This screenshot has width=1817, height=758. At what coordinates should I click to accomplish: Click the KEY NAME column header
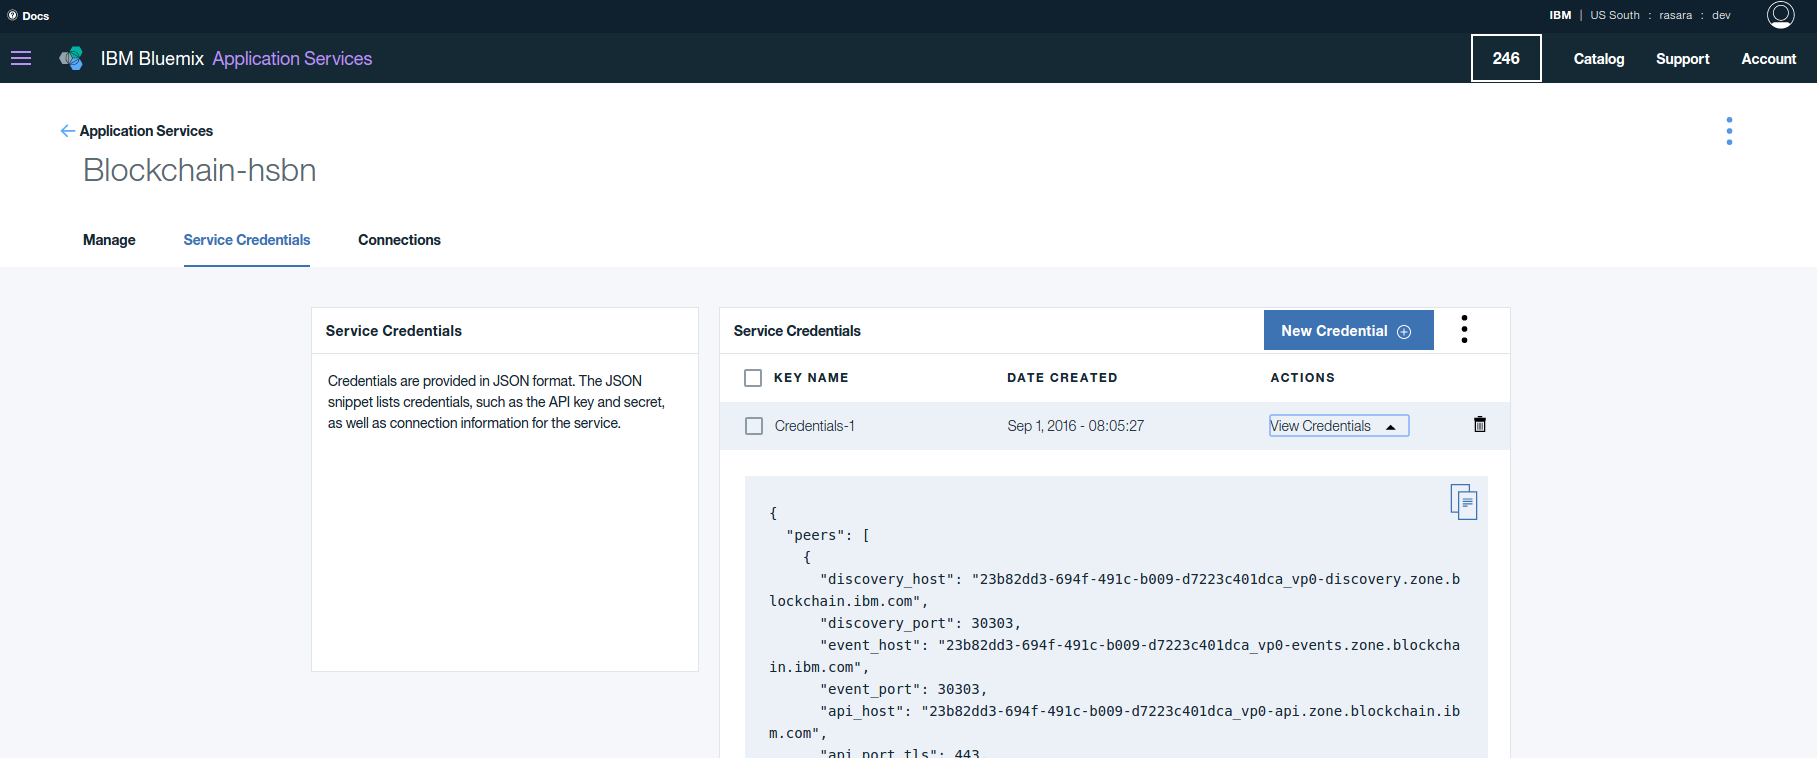coord(811,378)
